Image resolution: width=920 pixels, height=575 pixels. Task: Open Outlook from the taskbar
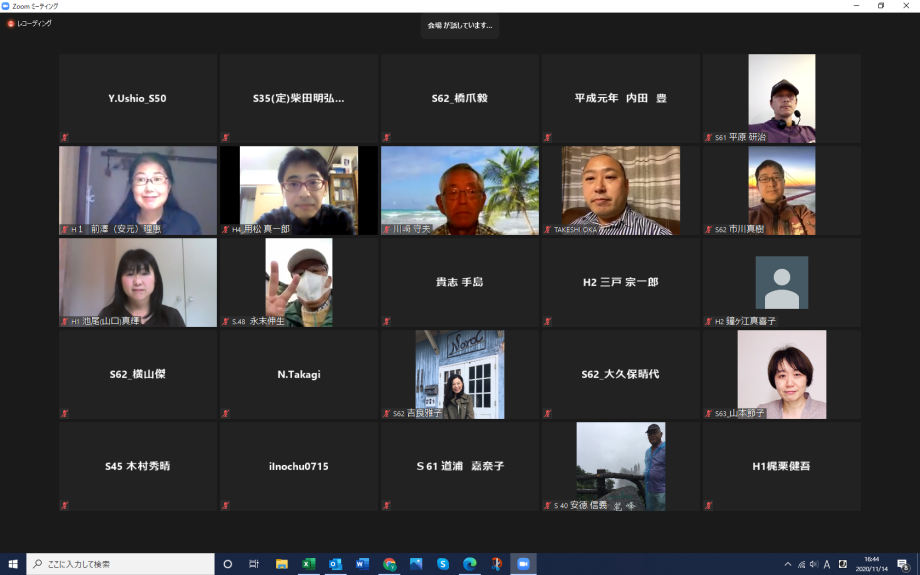tap(336, 564)
